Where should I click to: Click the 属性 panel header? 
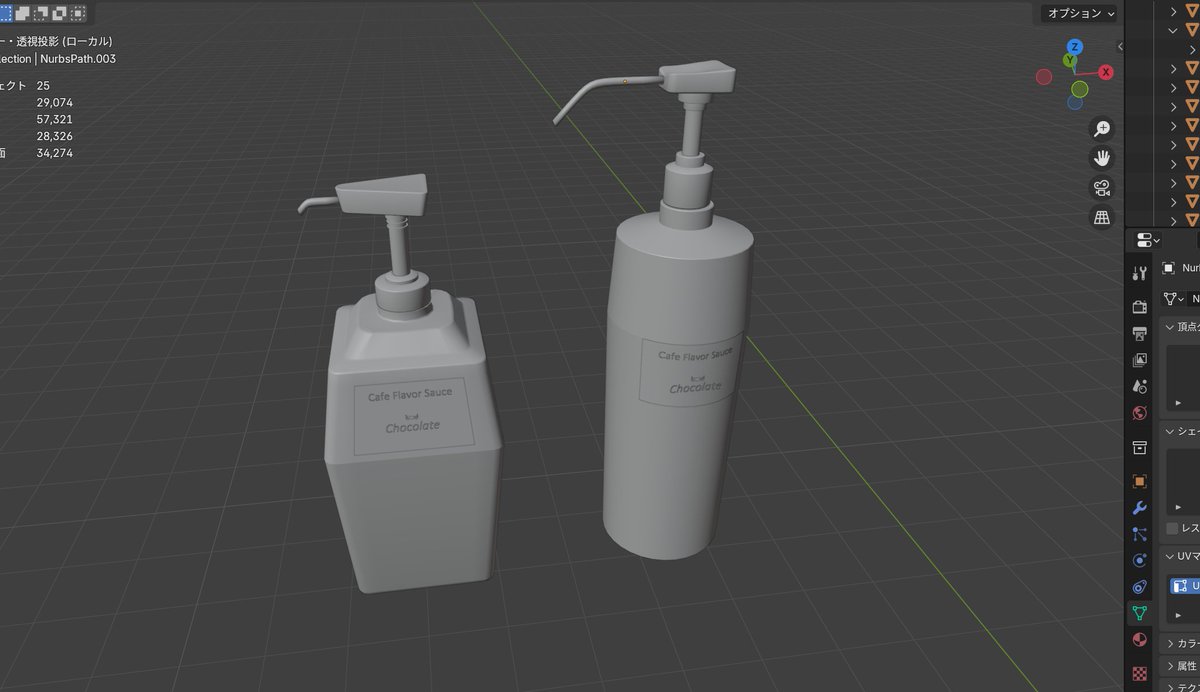point(1180,665)
